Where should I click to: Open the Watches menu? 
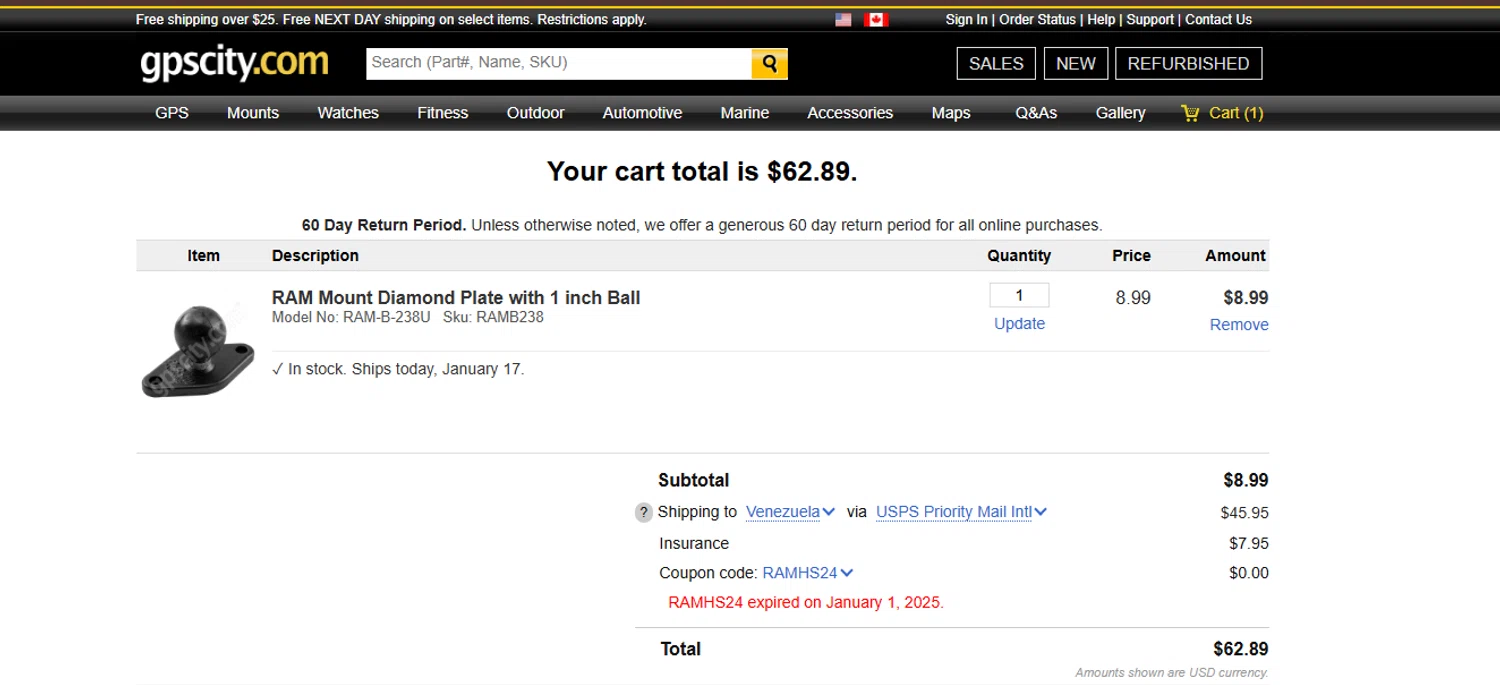[x=348, y=113]
